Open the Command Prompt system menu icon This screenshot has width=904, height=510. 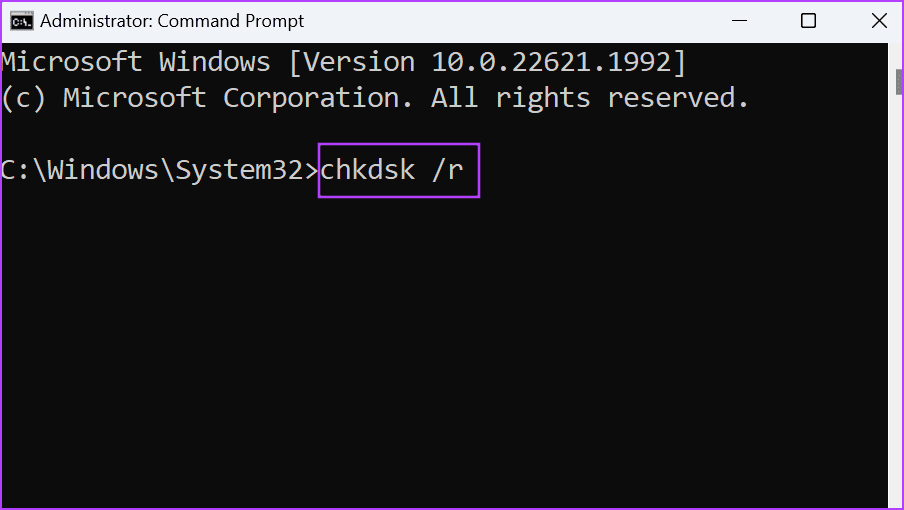pyautogui.click(x=20, y=21)
